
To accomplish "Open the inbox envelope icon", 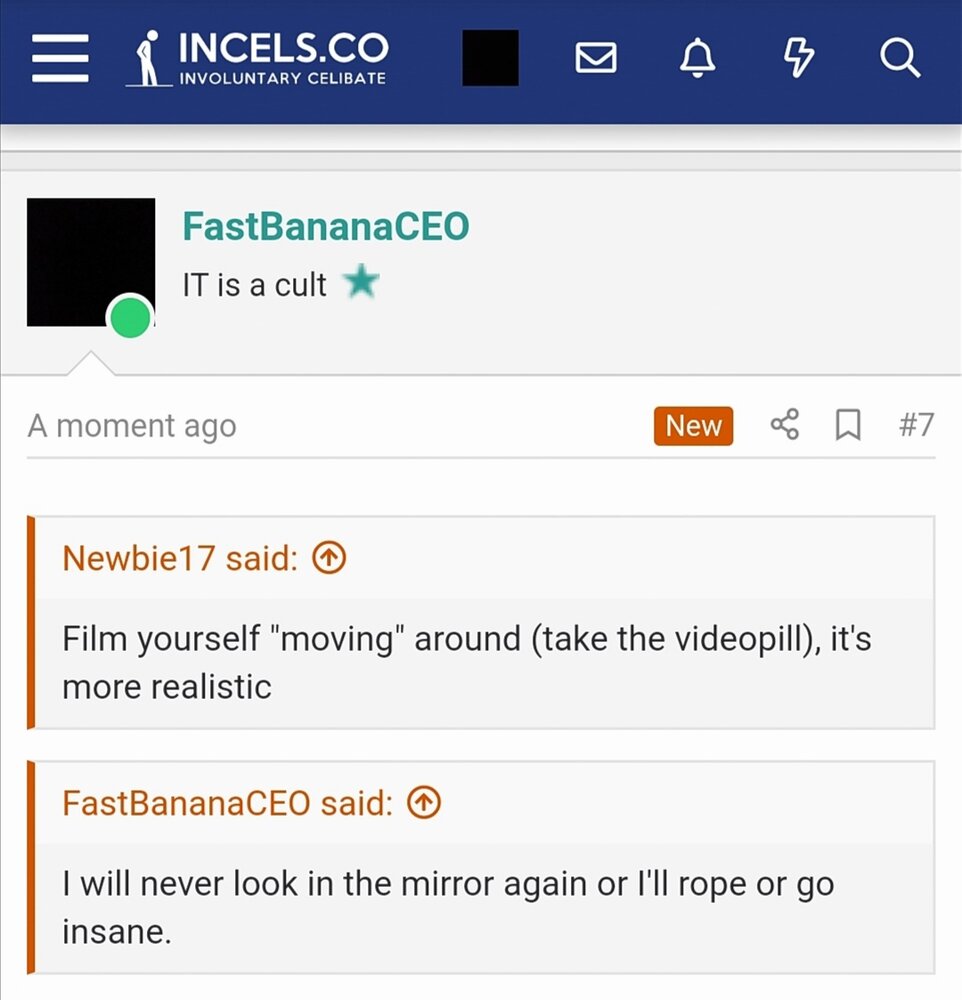I will pyautogui.click(x=596, y=59).
